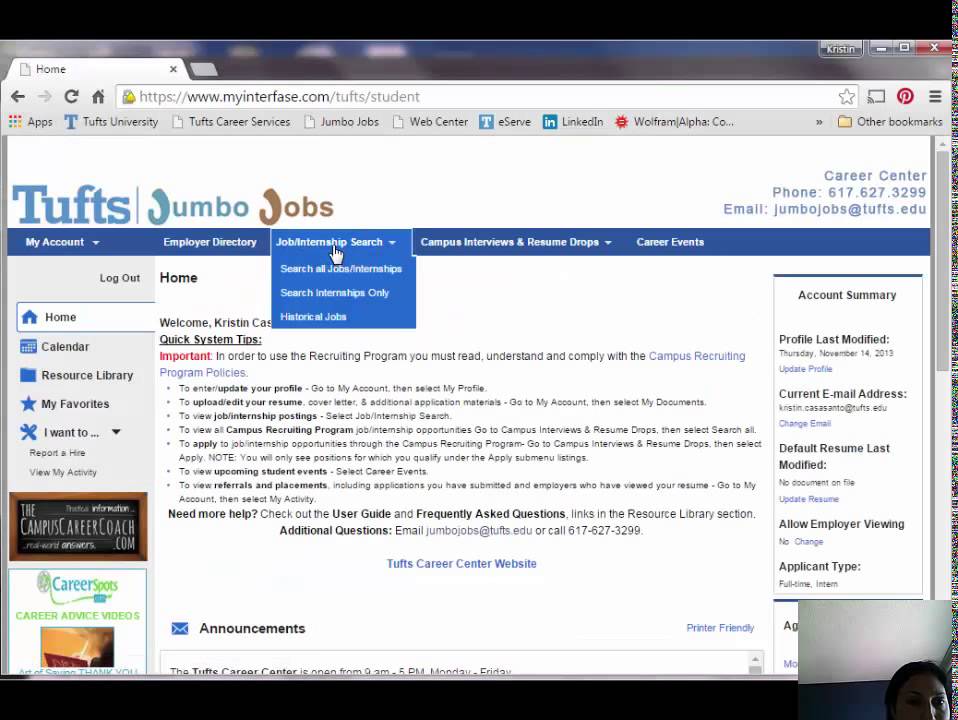Click Log Out link

pos(120,278)
